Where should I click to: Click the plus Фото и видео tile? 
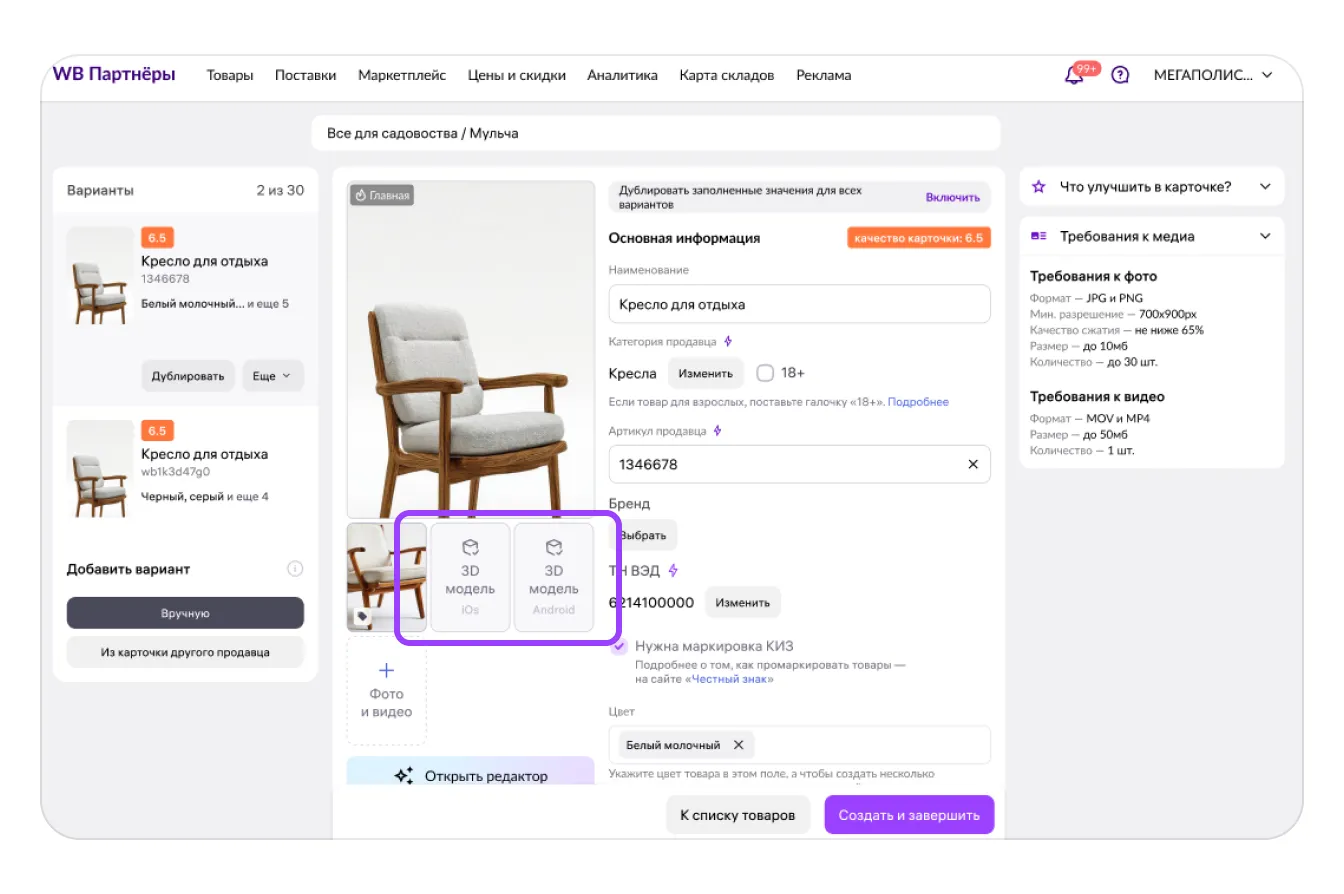386,690
